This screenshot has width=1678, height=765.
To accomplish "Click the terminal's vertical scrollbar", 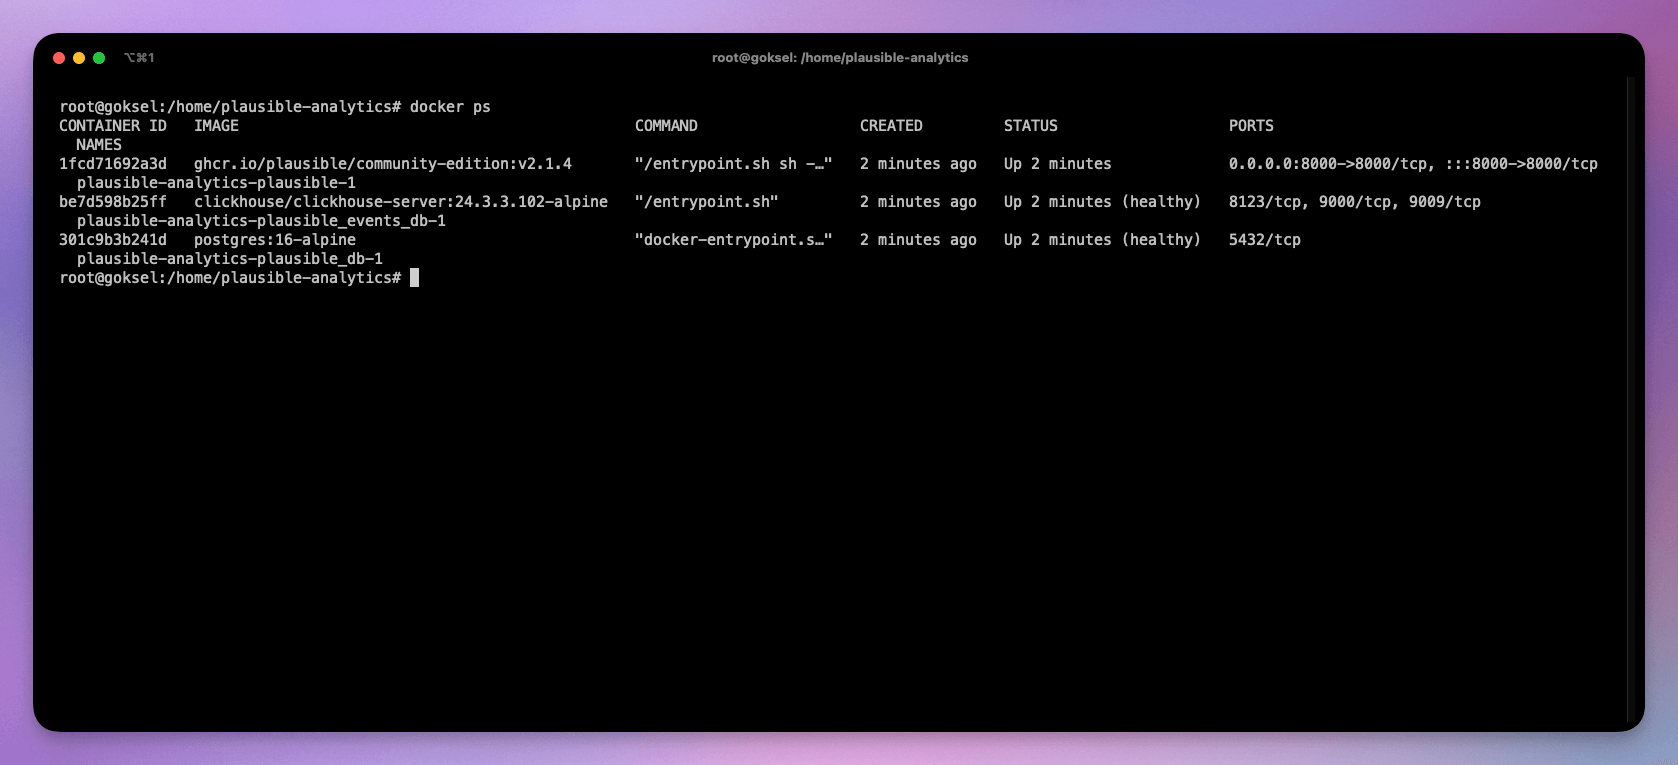I will coord(1629,400).
